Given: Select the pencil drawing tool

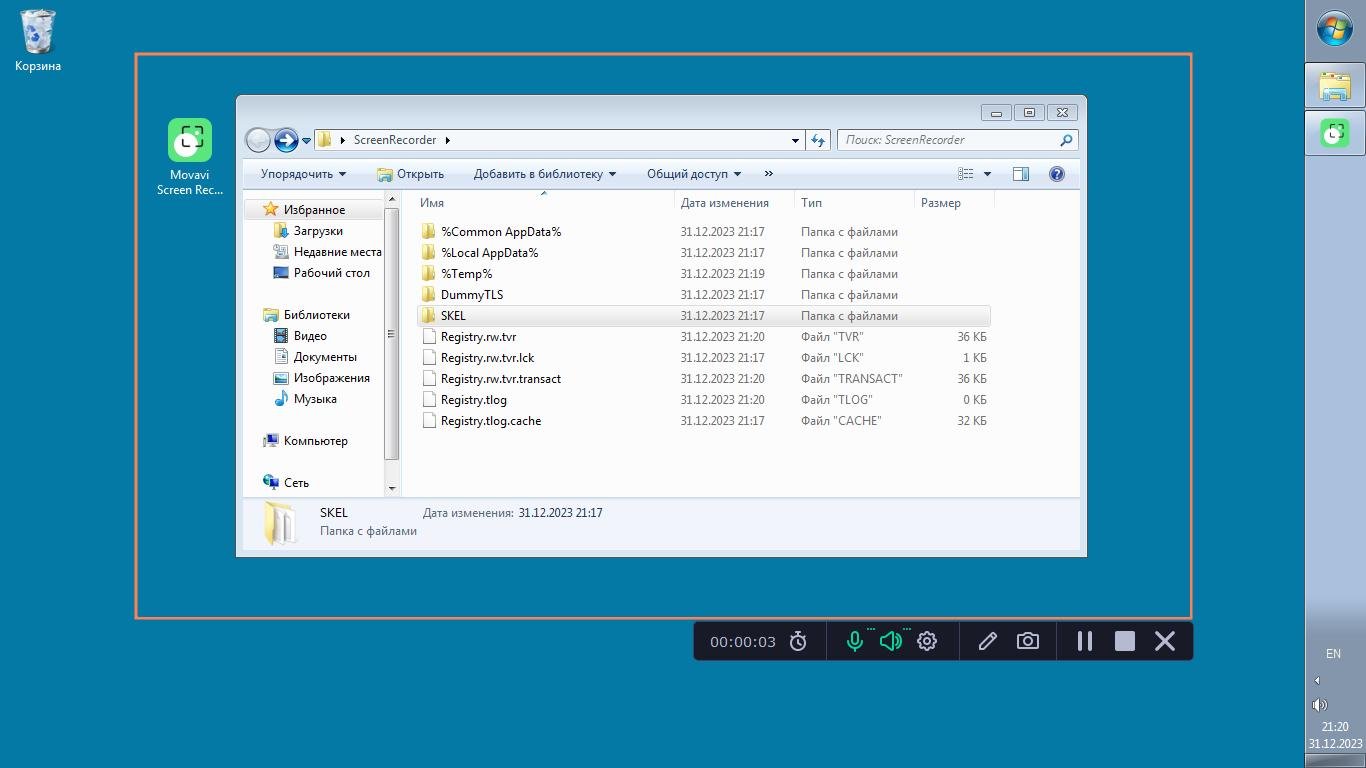Looking at the screenshot, I should pyautogui.click(x=987, y=642).
